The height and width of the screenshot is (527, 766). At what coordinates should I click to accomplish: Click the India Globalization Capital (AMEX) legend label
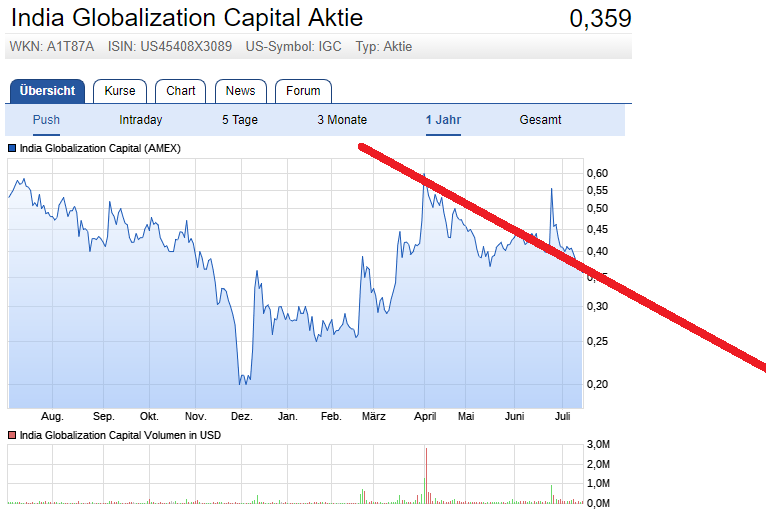click(100, 148)
